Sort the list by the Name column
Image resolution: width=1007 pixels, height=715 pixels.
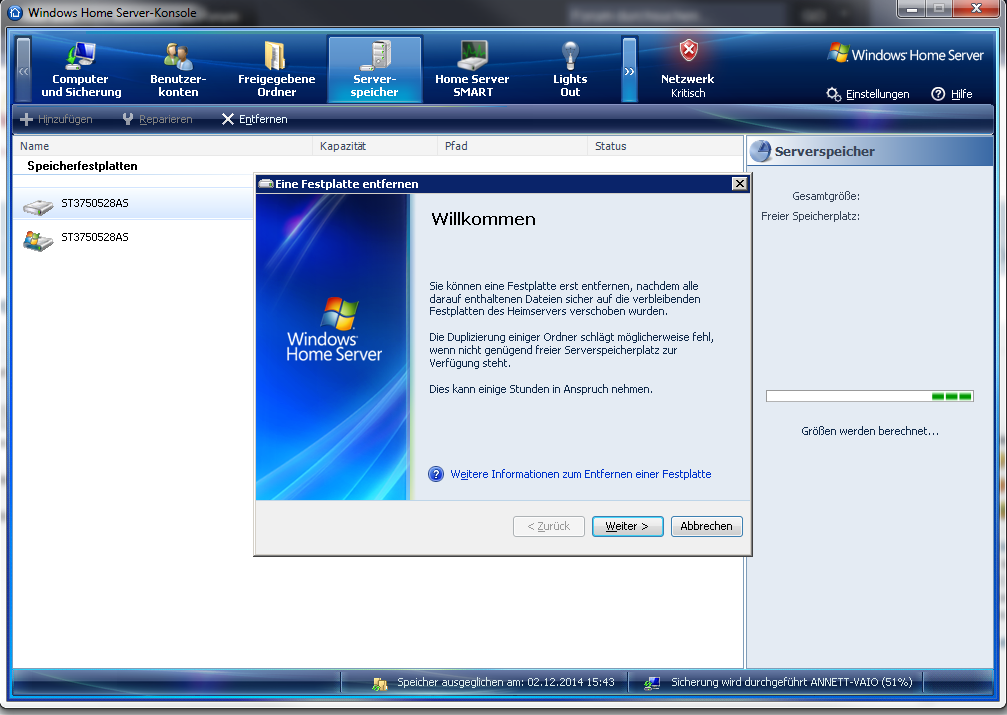tap(163, 146)
